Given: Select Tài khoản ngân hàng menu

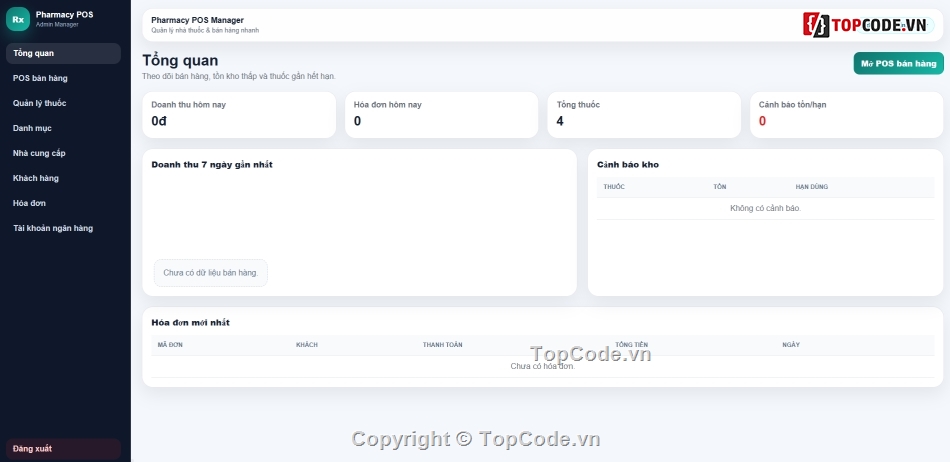Looking at the screenshot, I should 63,228.
